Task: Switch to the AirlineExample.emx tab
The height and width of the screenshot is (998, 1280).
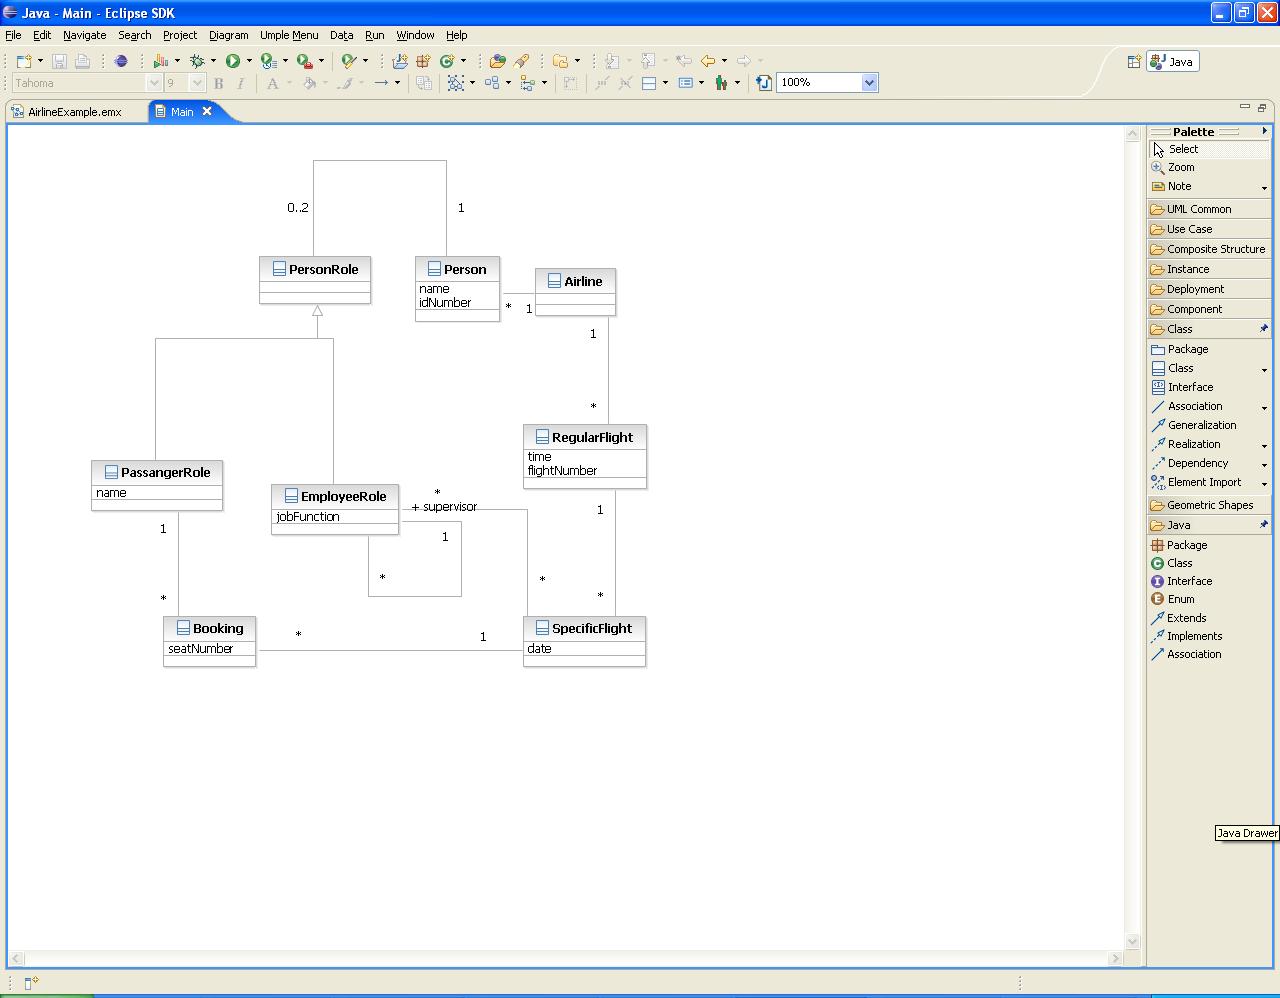Action: click(x=74, y=112)
